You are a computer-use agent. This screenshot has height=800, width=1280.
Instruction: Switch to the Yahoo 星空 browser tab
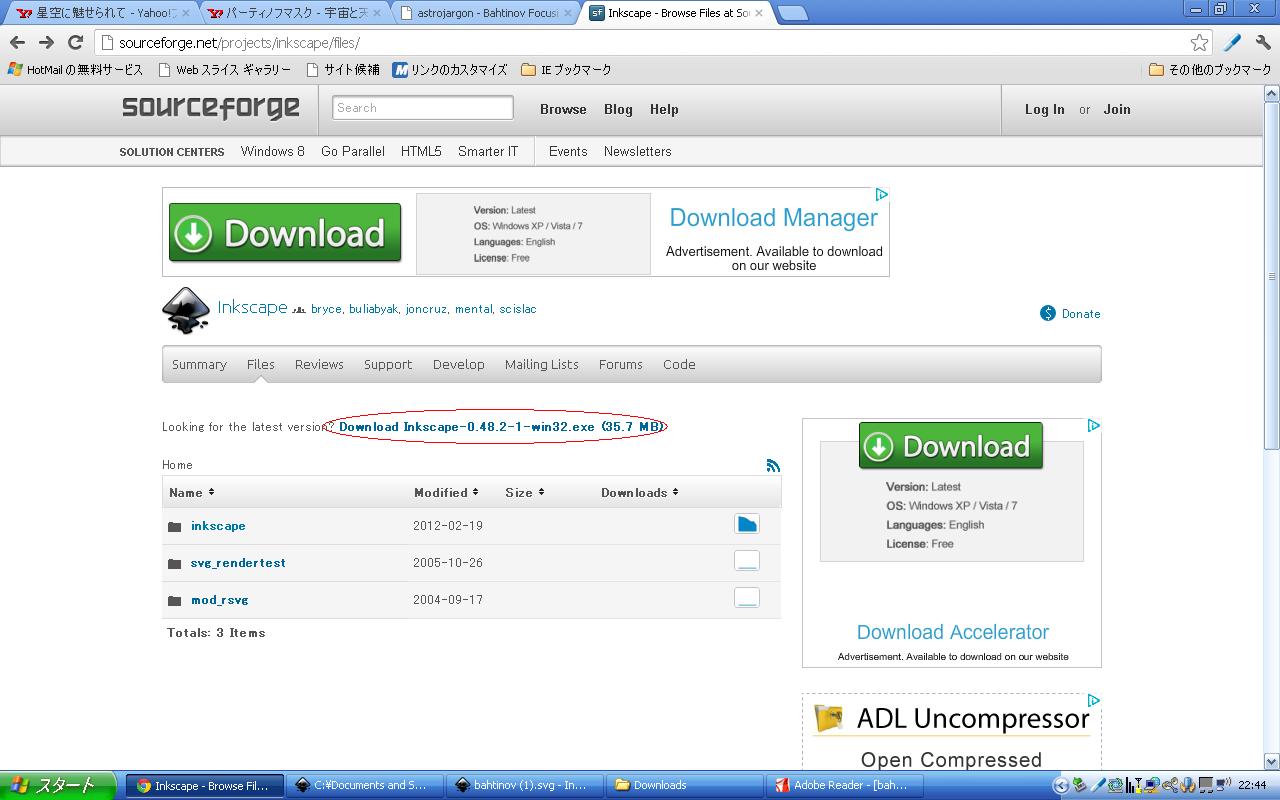point(103,13)
